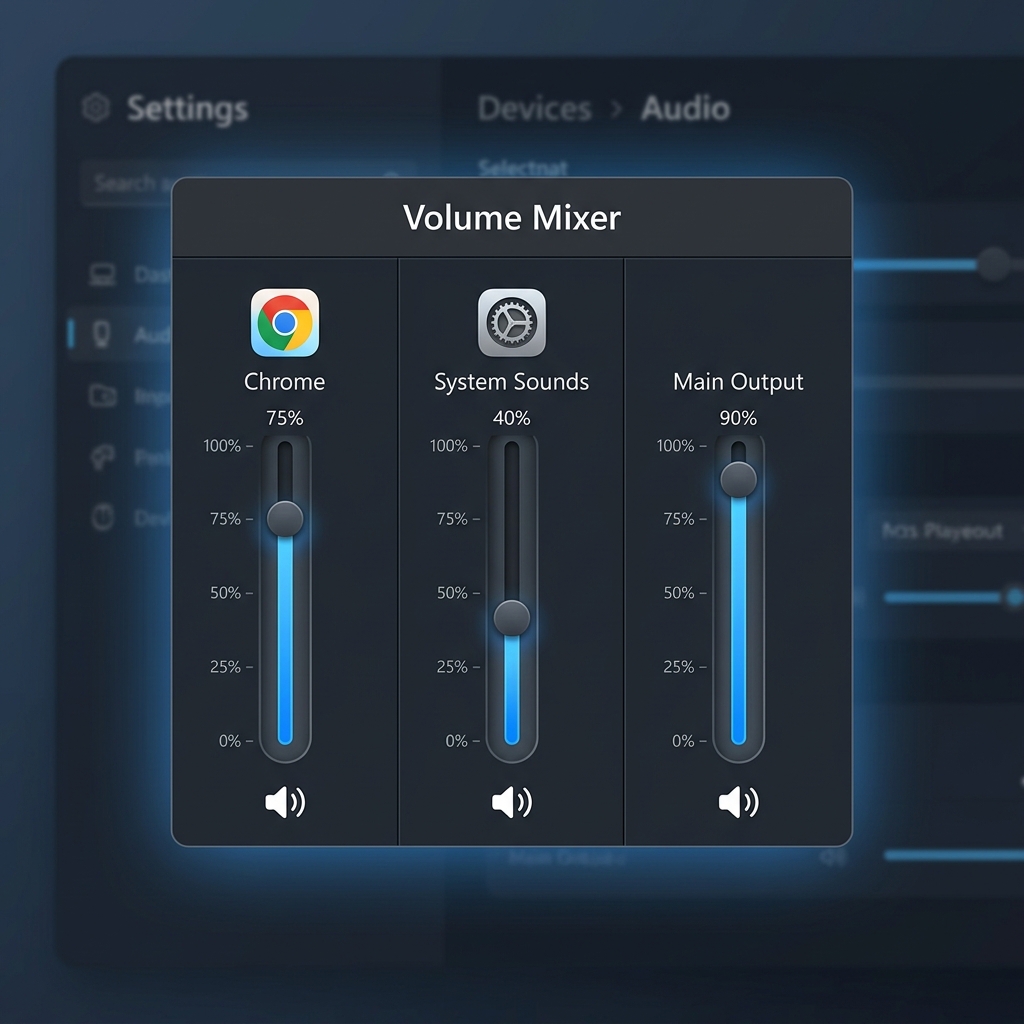Click the System Sounds 40% value

(511, 418)
